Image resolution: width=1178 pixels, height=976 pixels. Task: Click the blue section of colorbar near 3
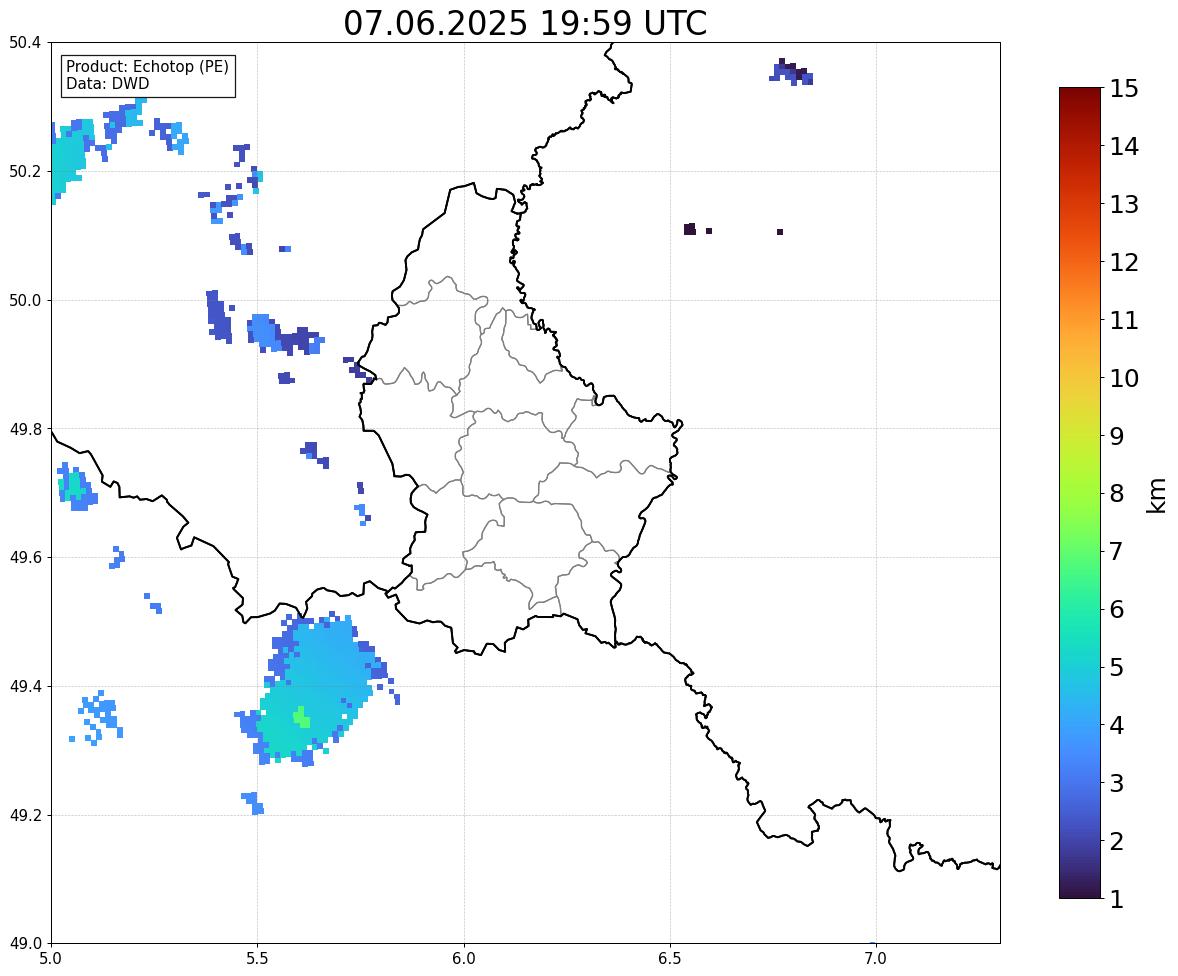pos(1080,783)
